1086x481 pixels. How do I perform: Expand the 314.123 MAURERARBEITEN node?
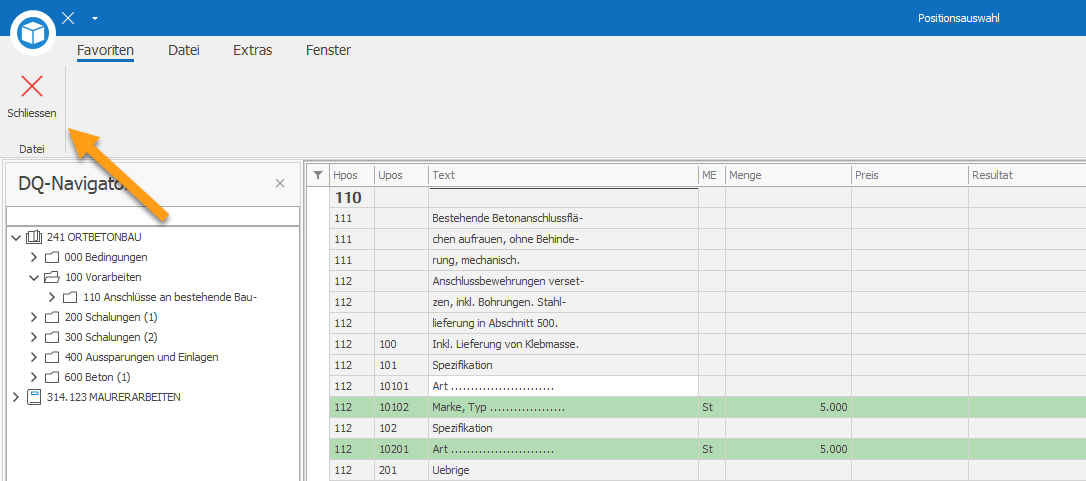(17, 397)
